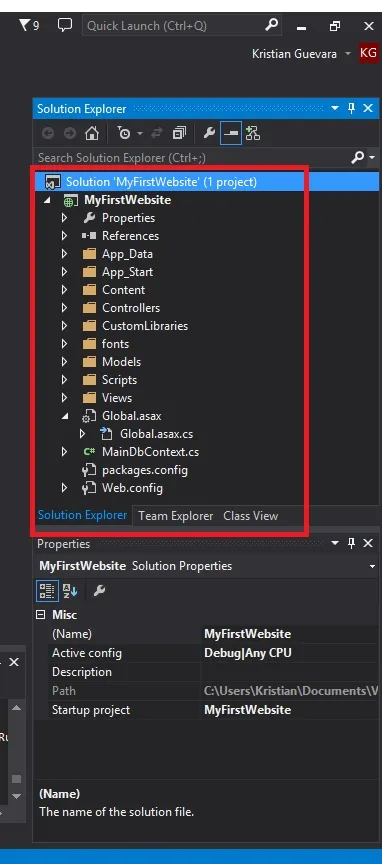Viewport: 382px width, 864px height.
Task: Collapse the Misc category in Properties
Action: [x=40, y=614]
